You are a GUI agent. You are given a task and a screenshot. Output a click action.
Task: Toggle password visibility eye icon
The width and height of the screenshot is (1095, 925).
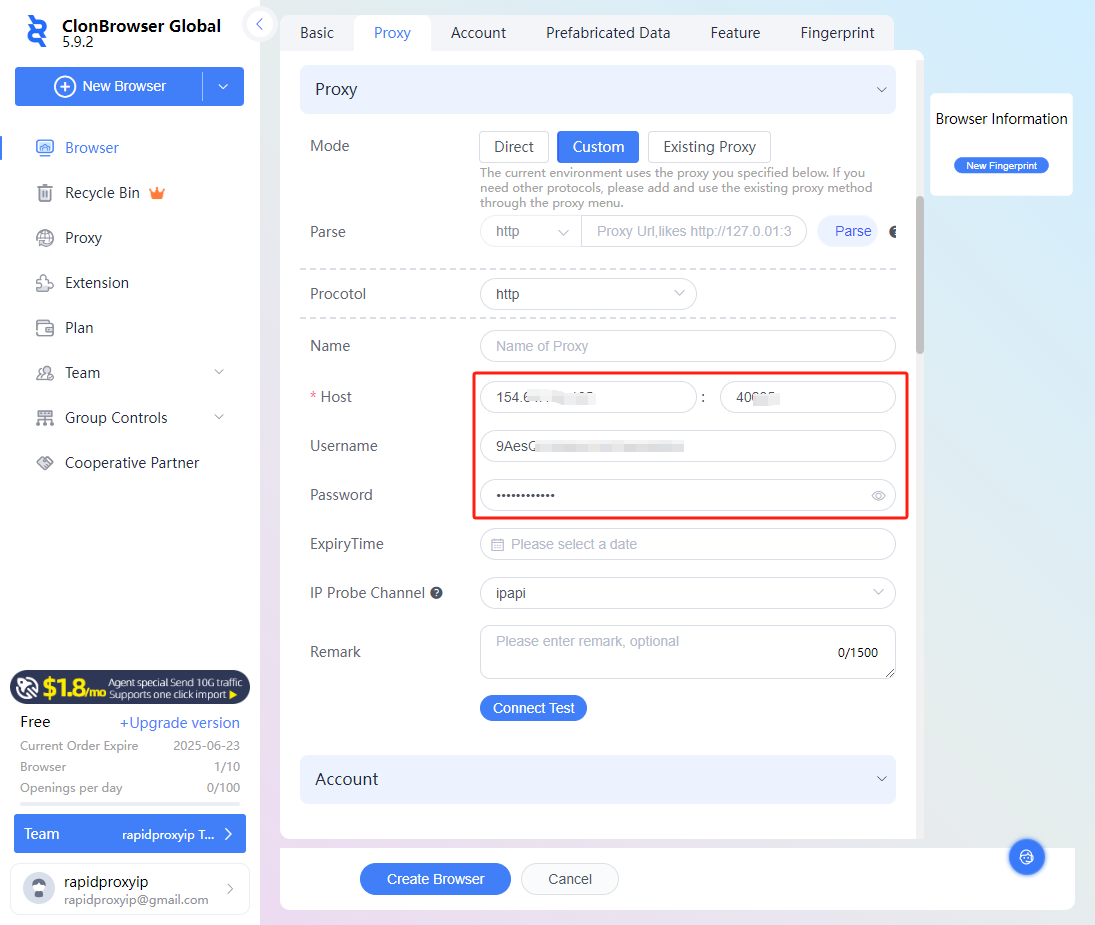tap(878, 496)
